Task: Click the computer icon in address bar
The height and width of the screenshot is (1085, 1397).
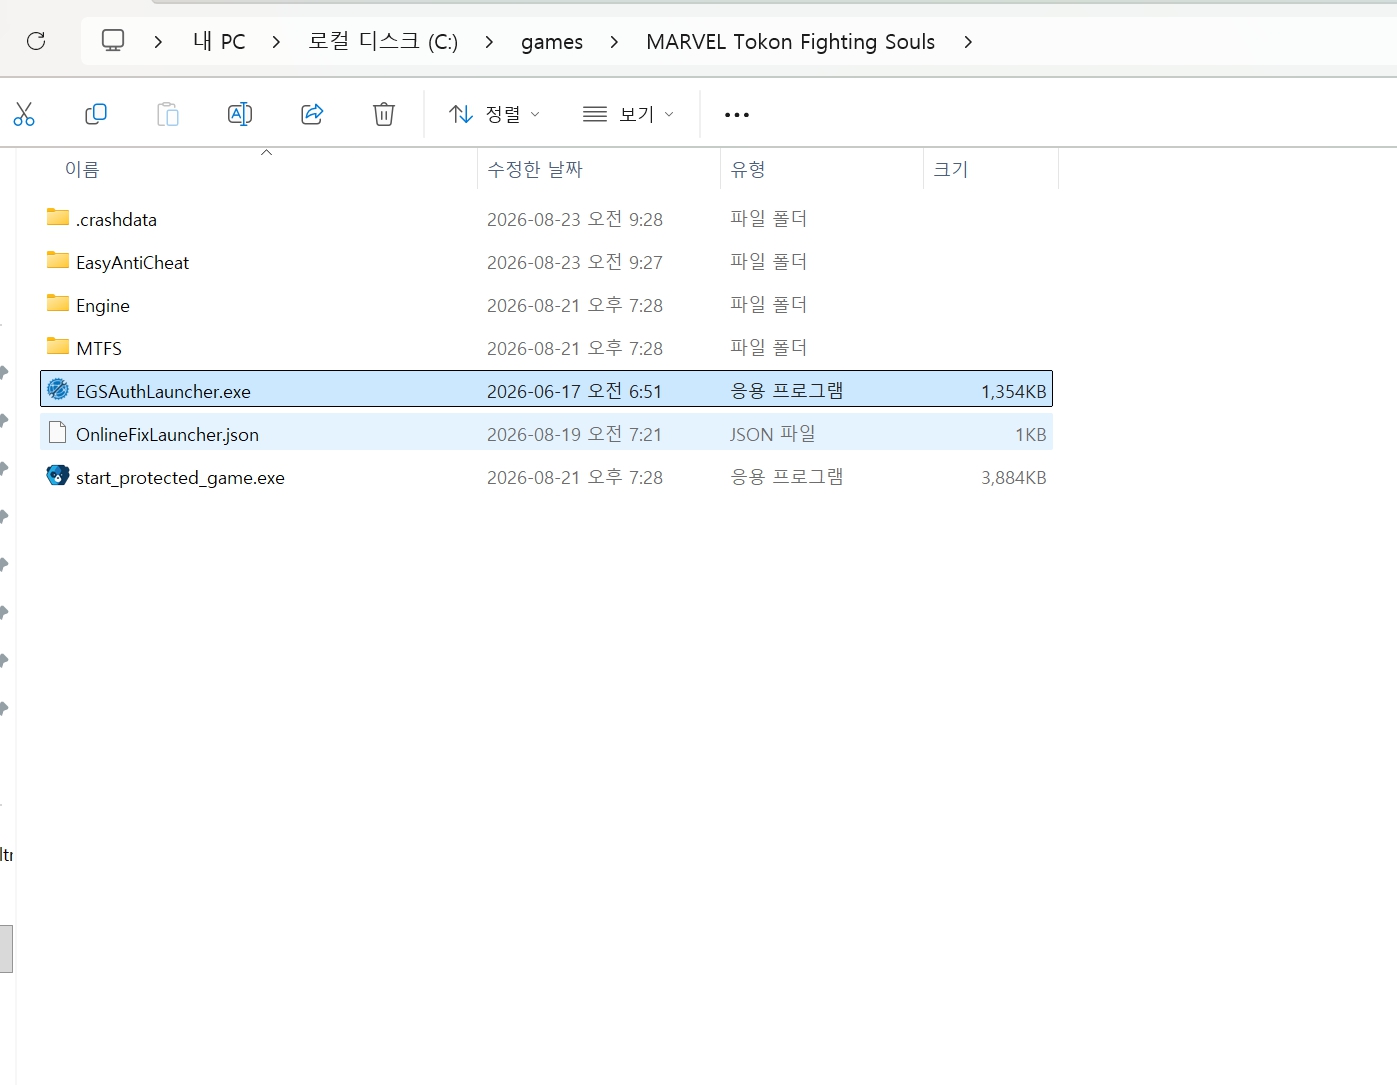Action: (113, 41)
